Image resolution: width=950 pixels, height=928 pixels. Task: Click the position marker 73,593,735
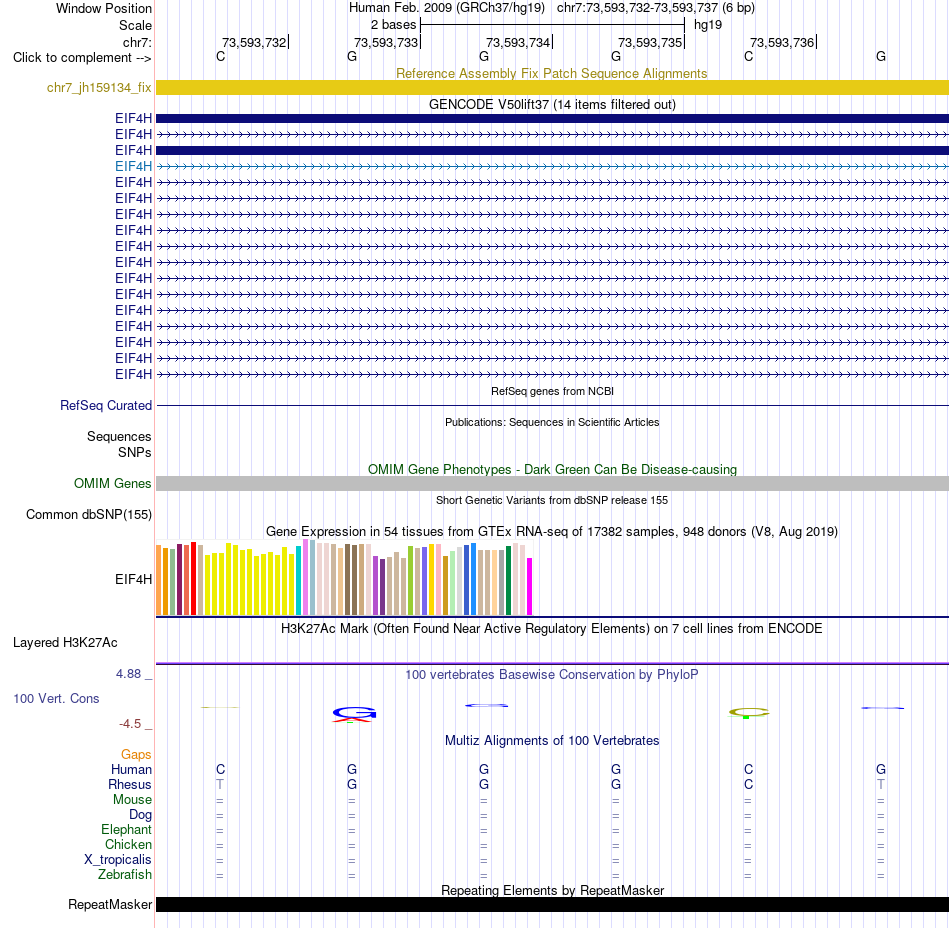[x=651, y=42]
